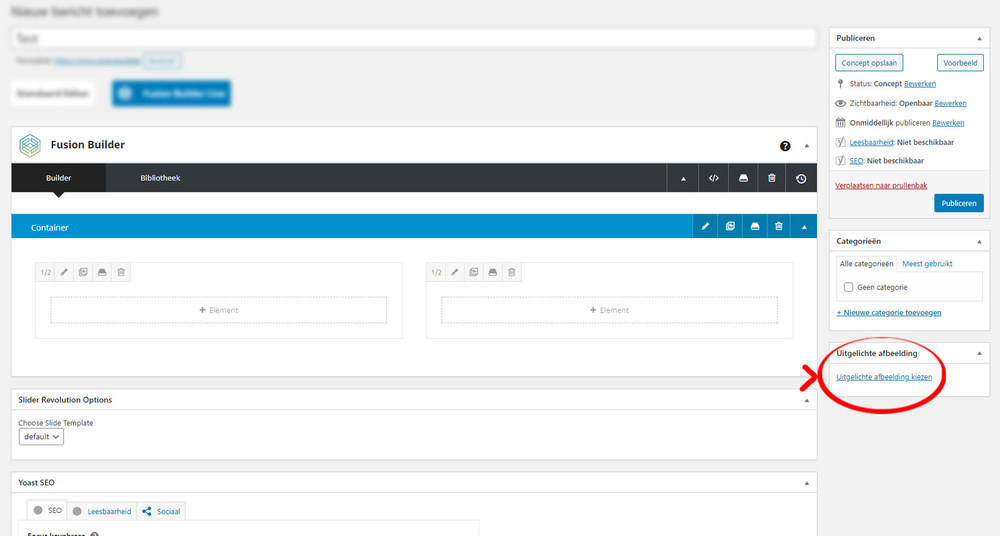Collapse the Container with its arrow
The image size is (1000, 536).
(x=804, y=227)
